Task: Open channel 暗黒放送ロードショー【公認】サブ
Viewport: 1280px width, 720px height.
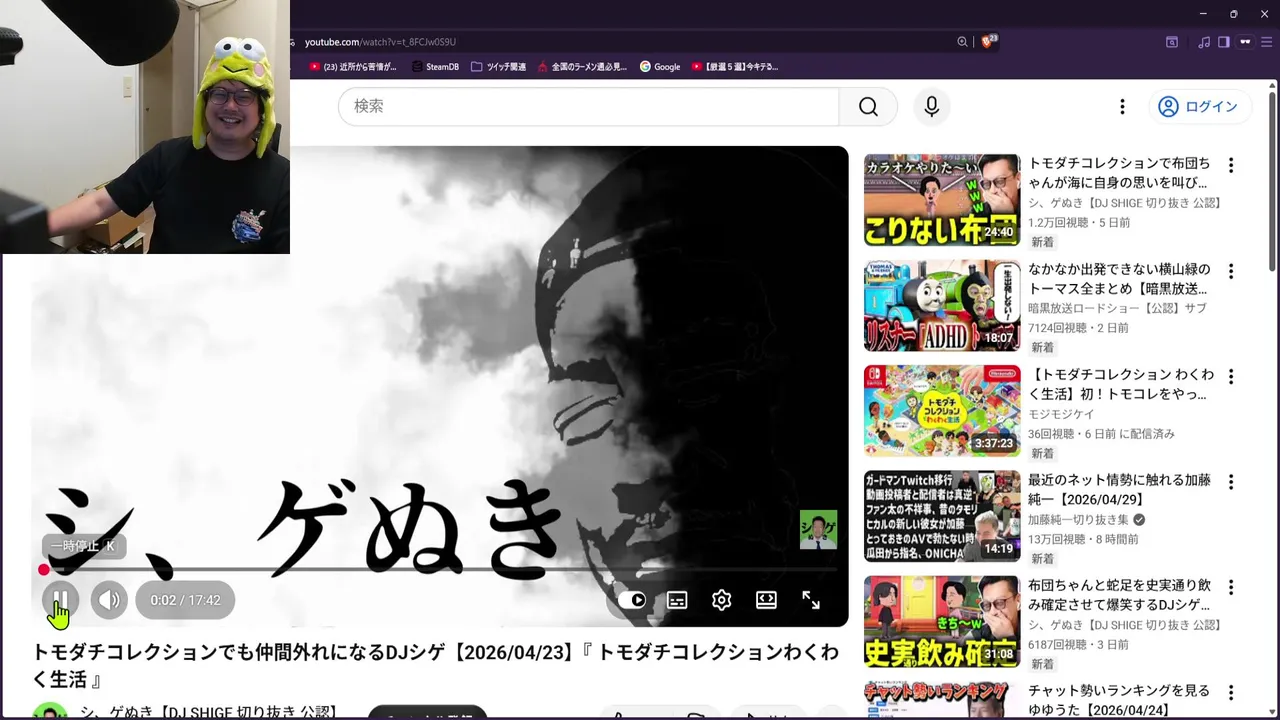Action: coord(1117,308)
